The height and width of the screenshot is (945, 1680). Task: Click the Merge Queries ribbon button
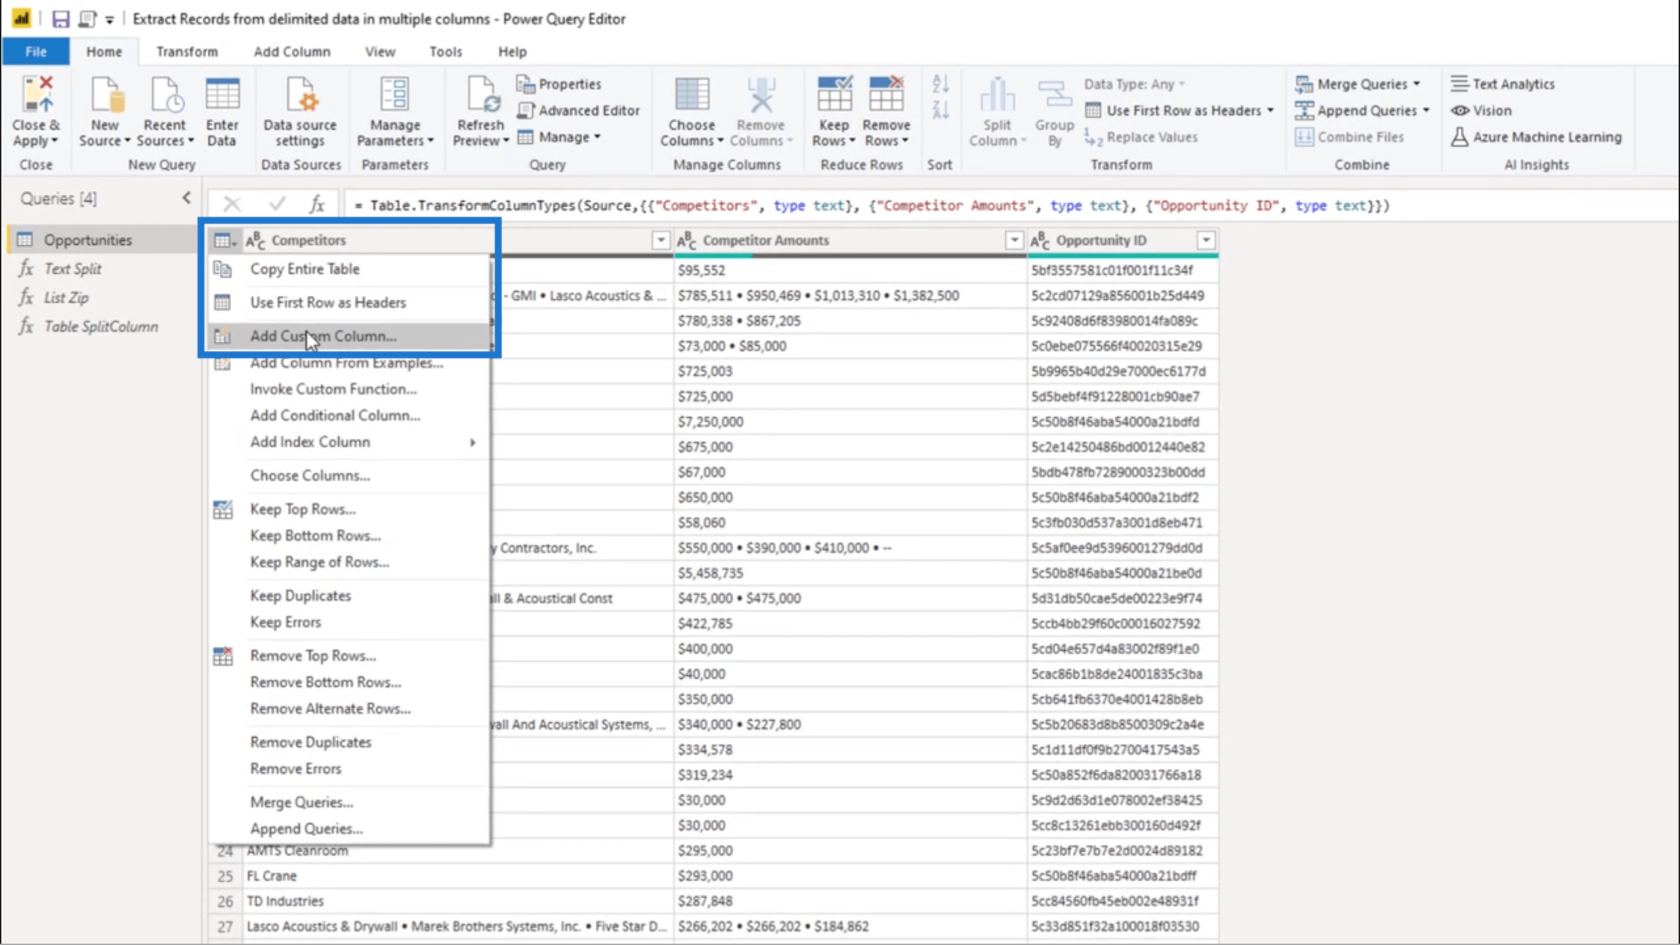tap(1357, 84)
